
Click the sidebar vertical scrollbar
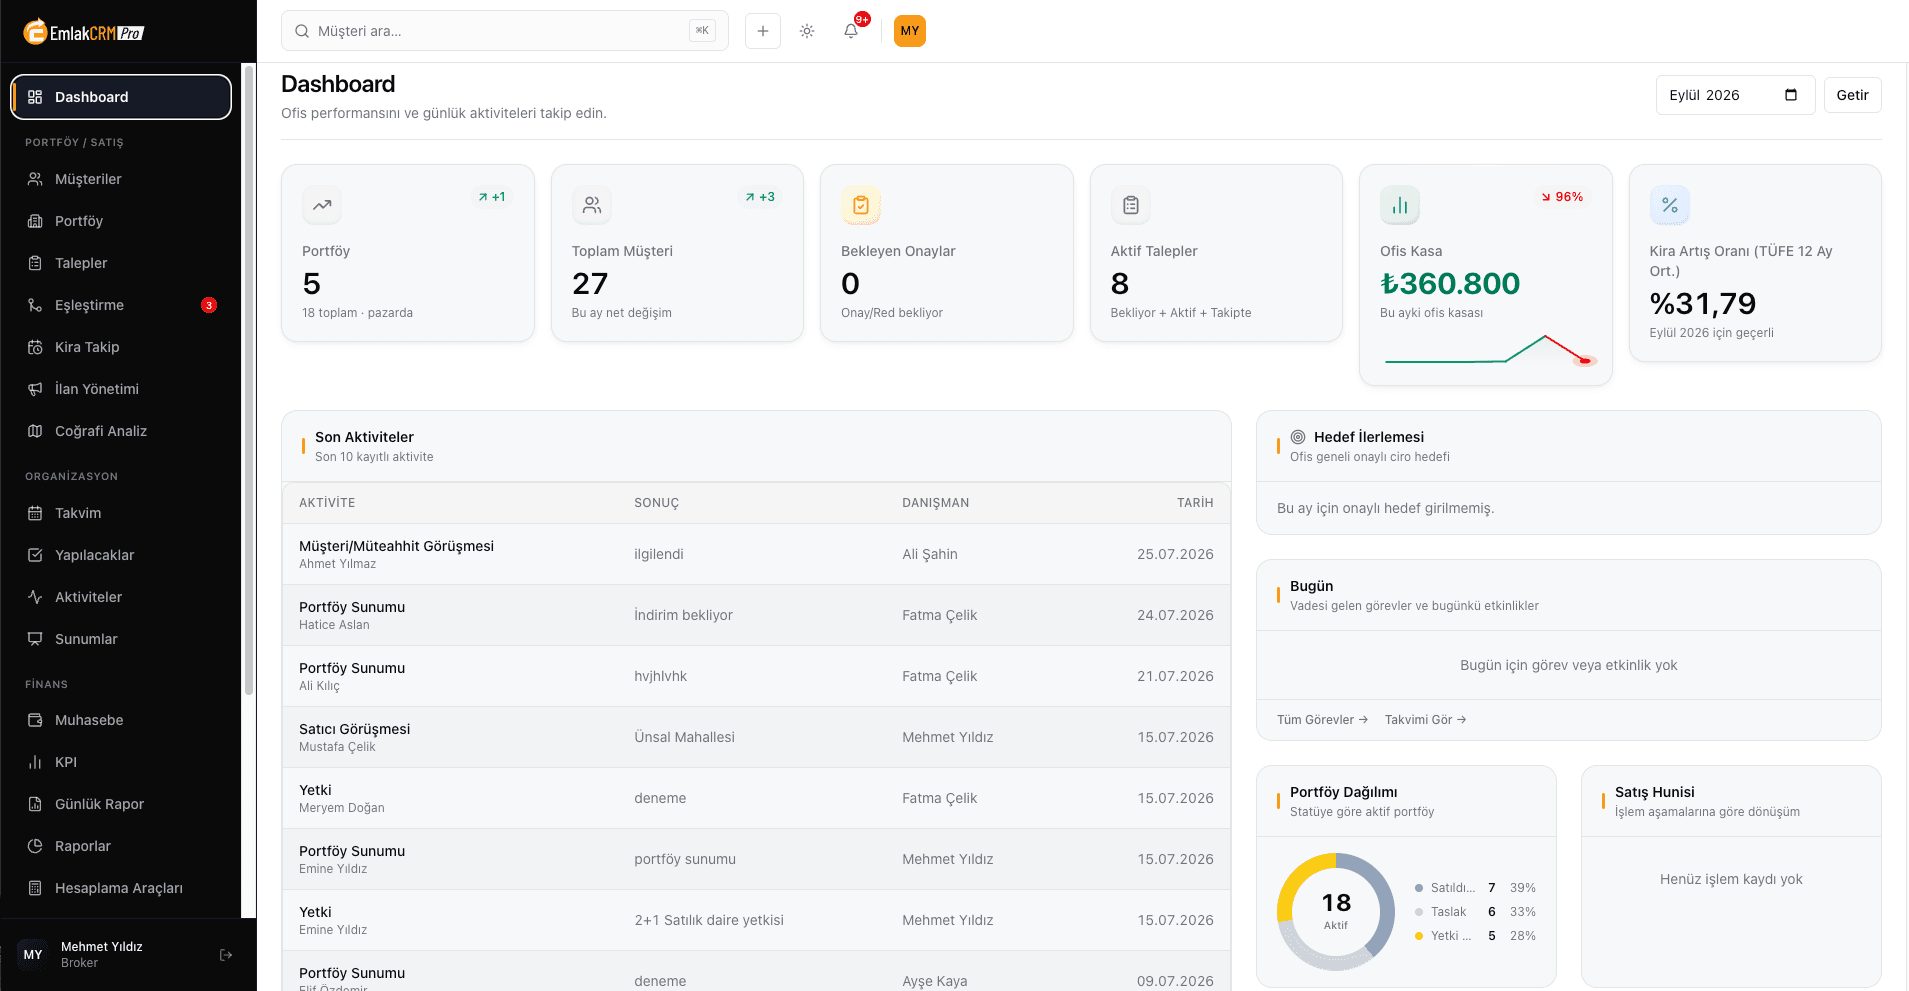tap(249, 380)
